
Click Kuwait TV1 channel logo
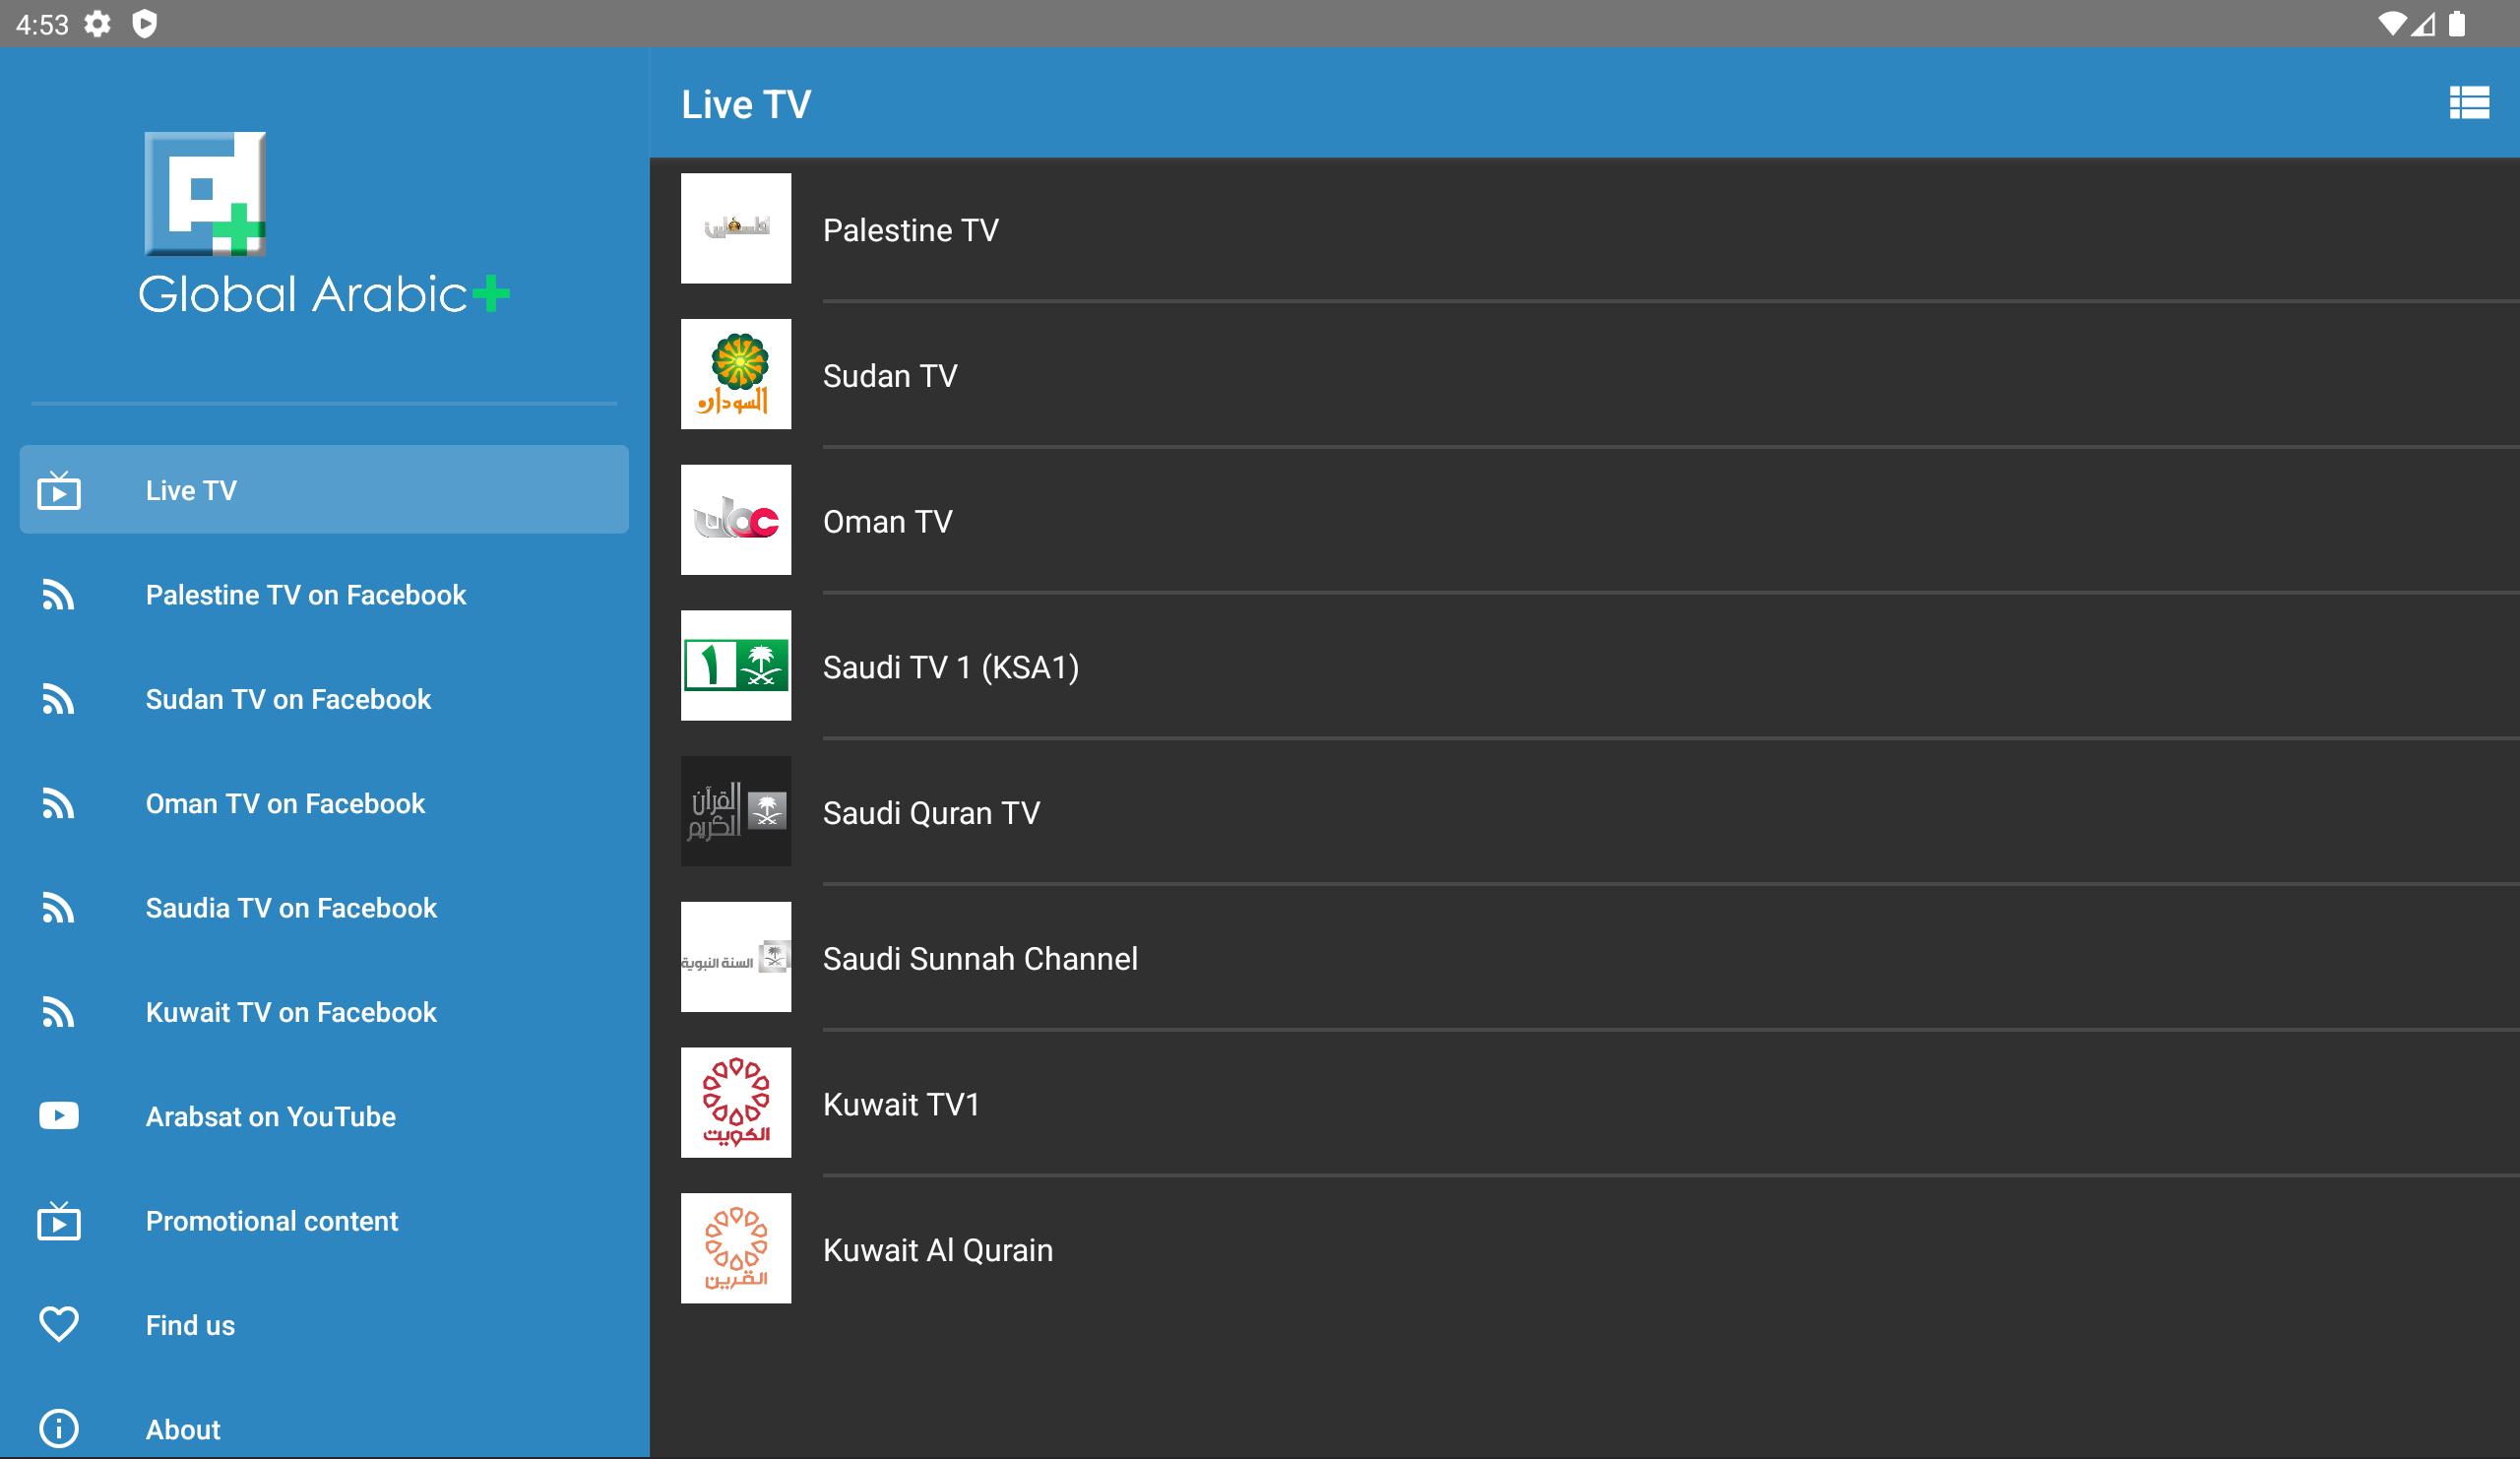click(x=736, y=1103)
